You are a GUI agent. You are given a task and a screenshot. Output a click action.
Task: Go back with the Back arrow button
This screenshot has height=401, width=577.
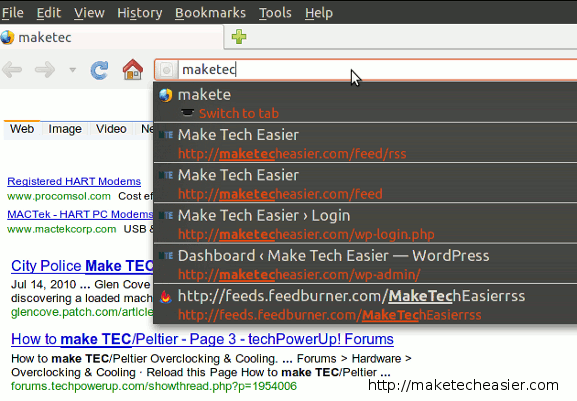12,70
